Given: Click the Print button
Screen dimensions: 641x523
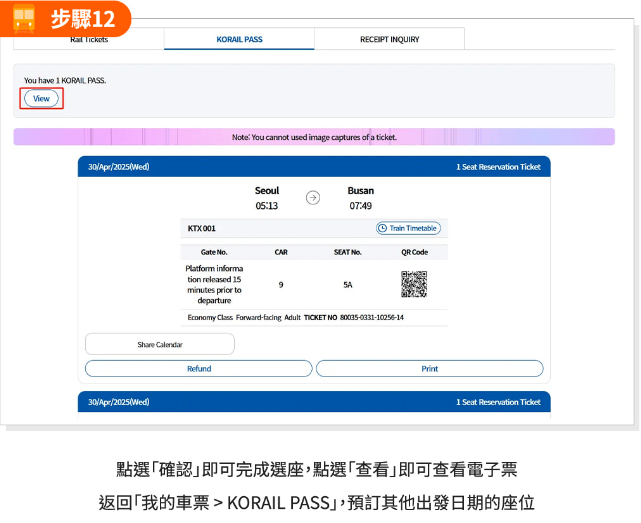Looking at the screenshot, I should [x=430, y=368].
